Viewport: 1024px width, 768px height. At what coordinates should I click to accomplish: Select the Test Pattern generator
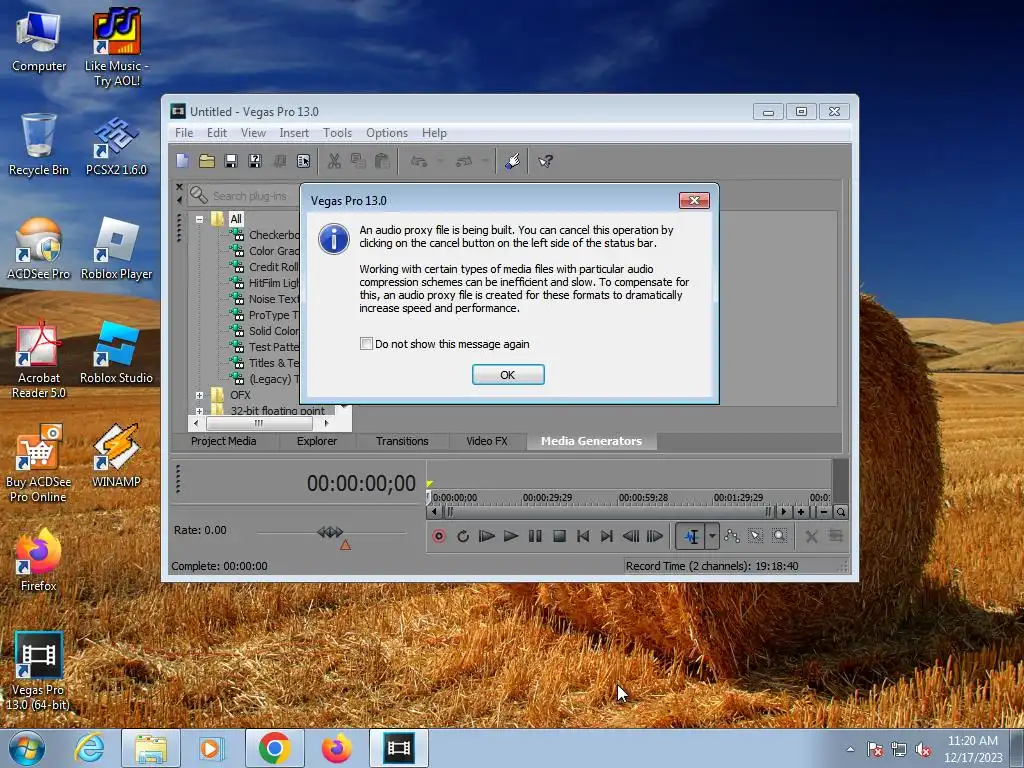click(273, 347)
